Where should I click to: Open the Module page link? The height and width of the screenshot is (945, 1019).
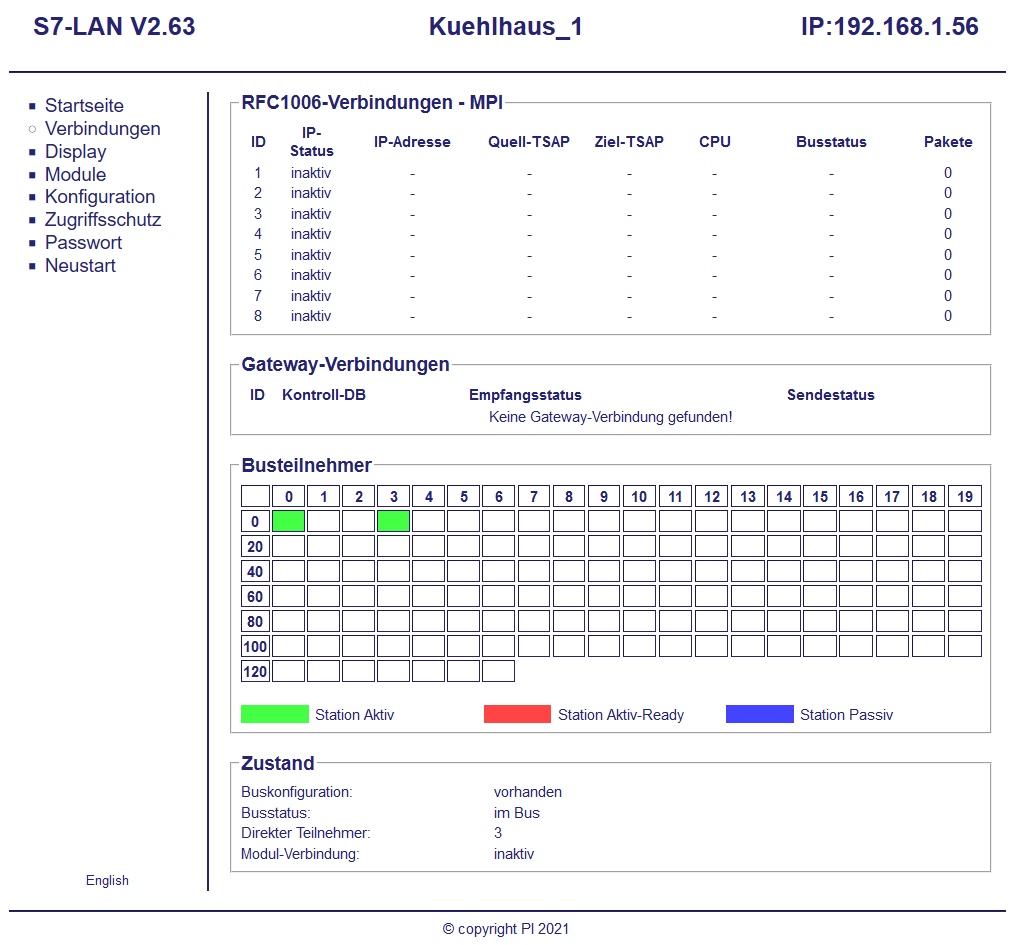click(x=75, y=175)
